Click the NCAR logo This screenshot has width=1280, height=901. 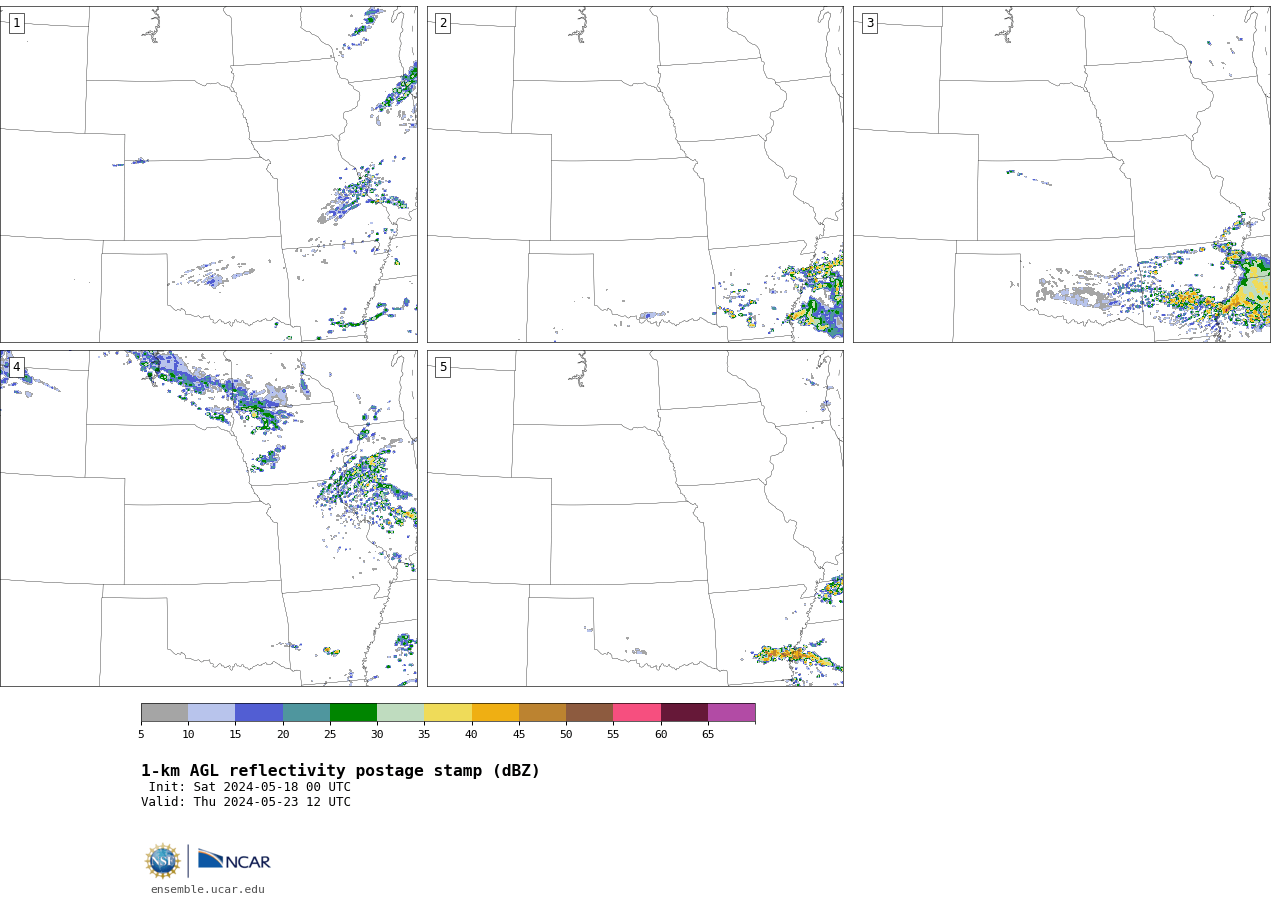pos(234,860)
